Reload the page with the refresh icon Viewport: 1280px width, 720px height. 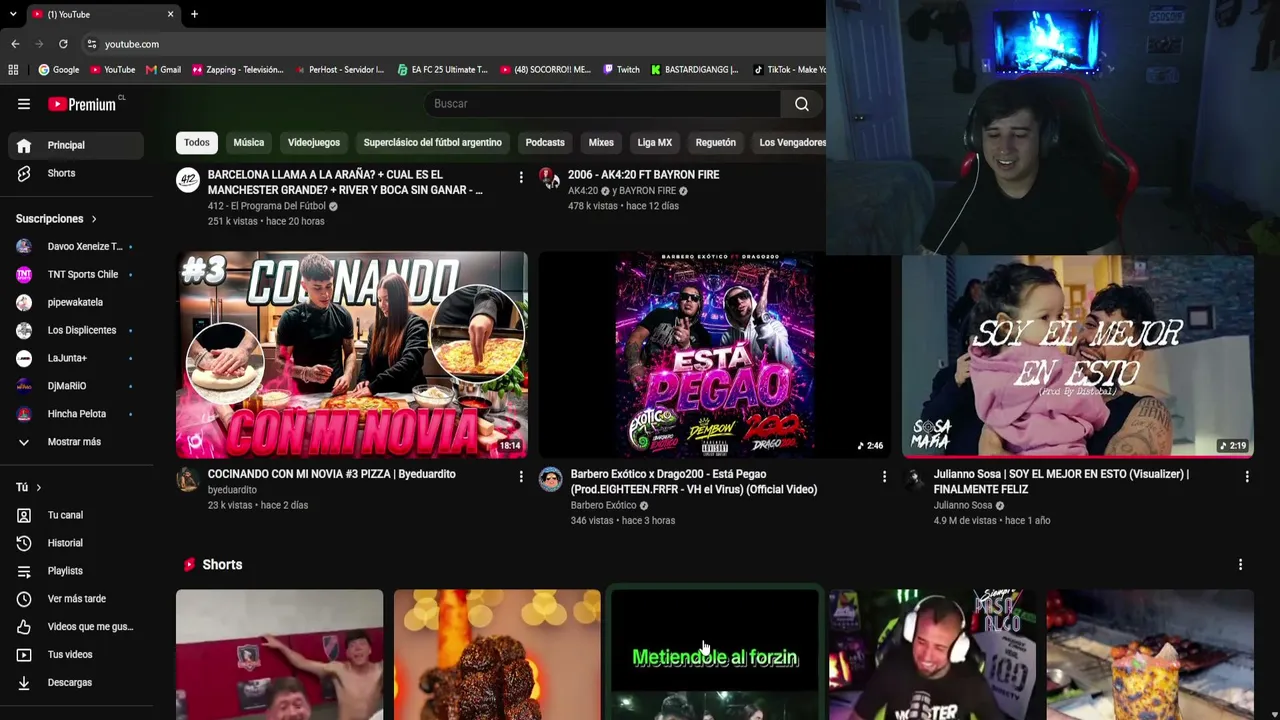coord(63,44)
